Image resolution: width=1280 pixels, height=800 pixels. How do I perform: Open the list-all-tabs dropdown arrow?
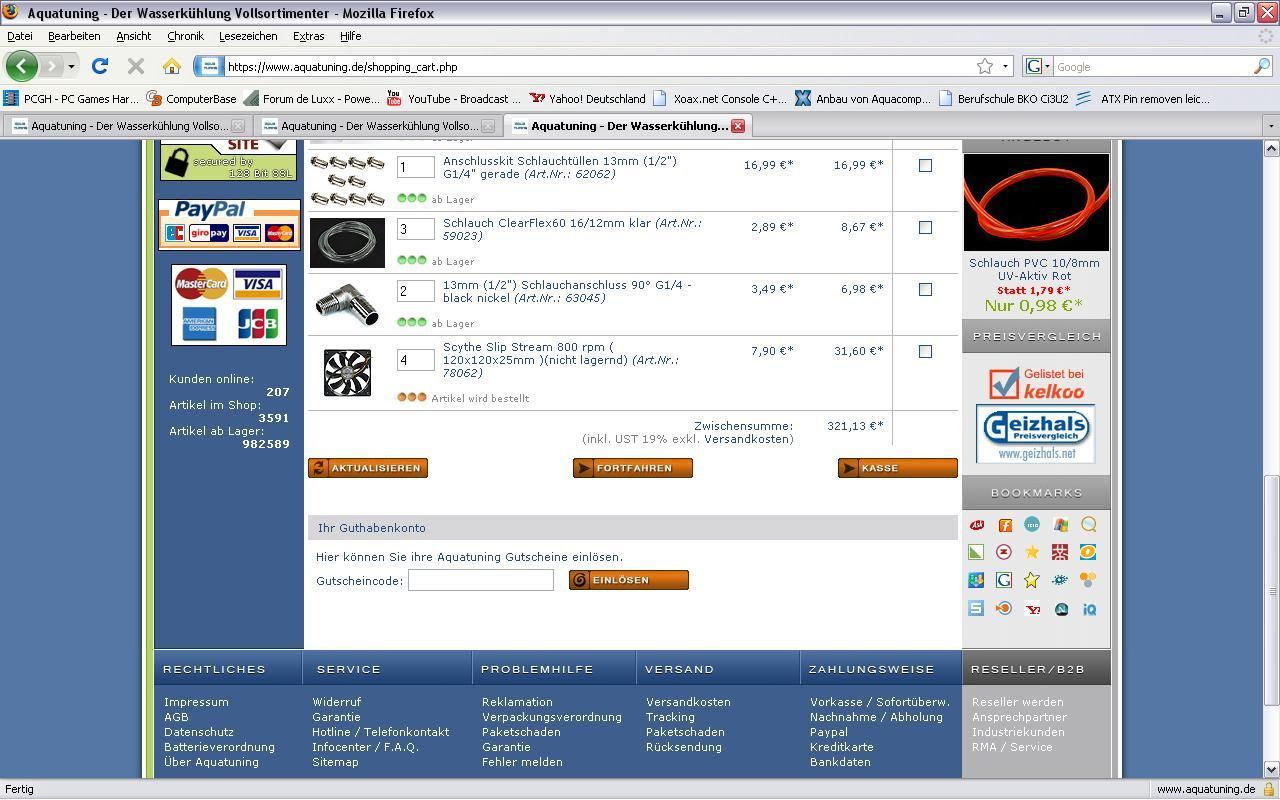click(1271, 126)
